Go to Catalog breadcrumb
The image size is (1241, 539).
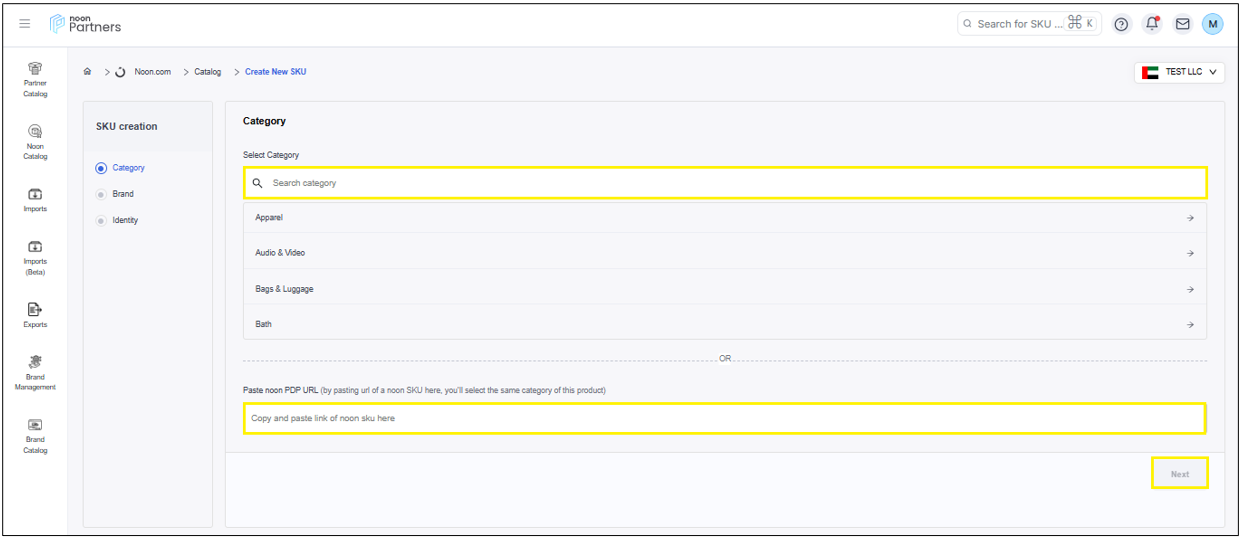[x=208, y=72]
